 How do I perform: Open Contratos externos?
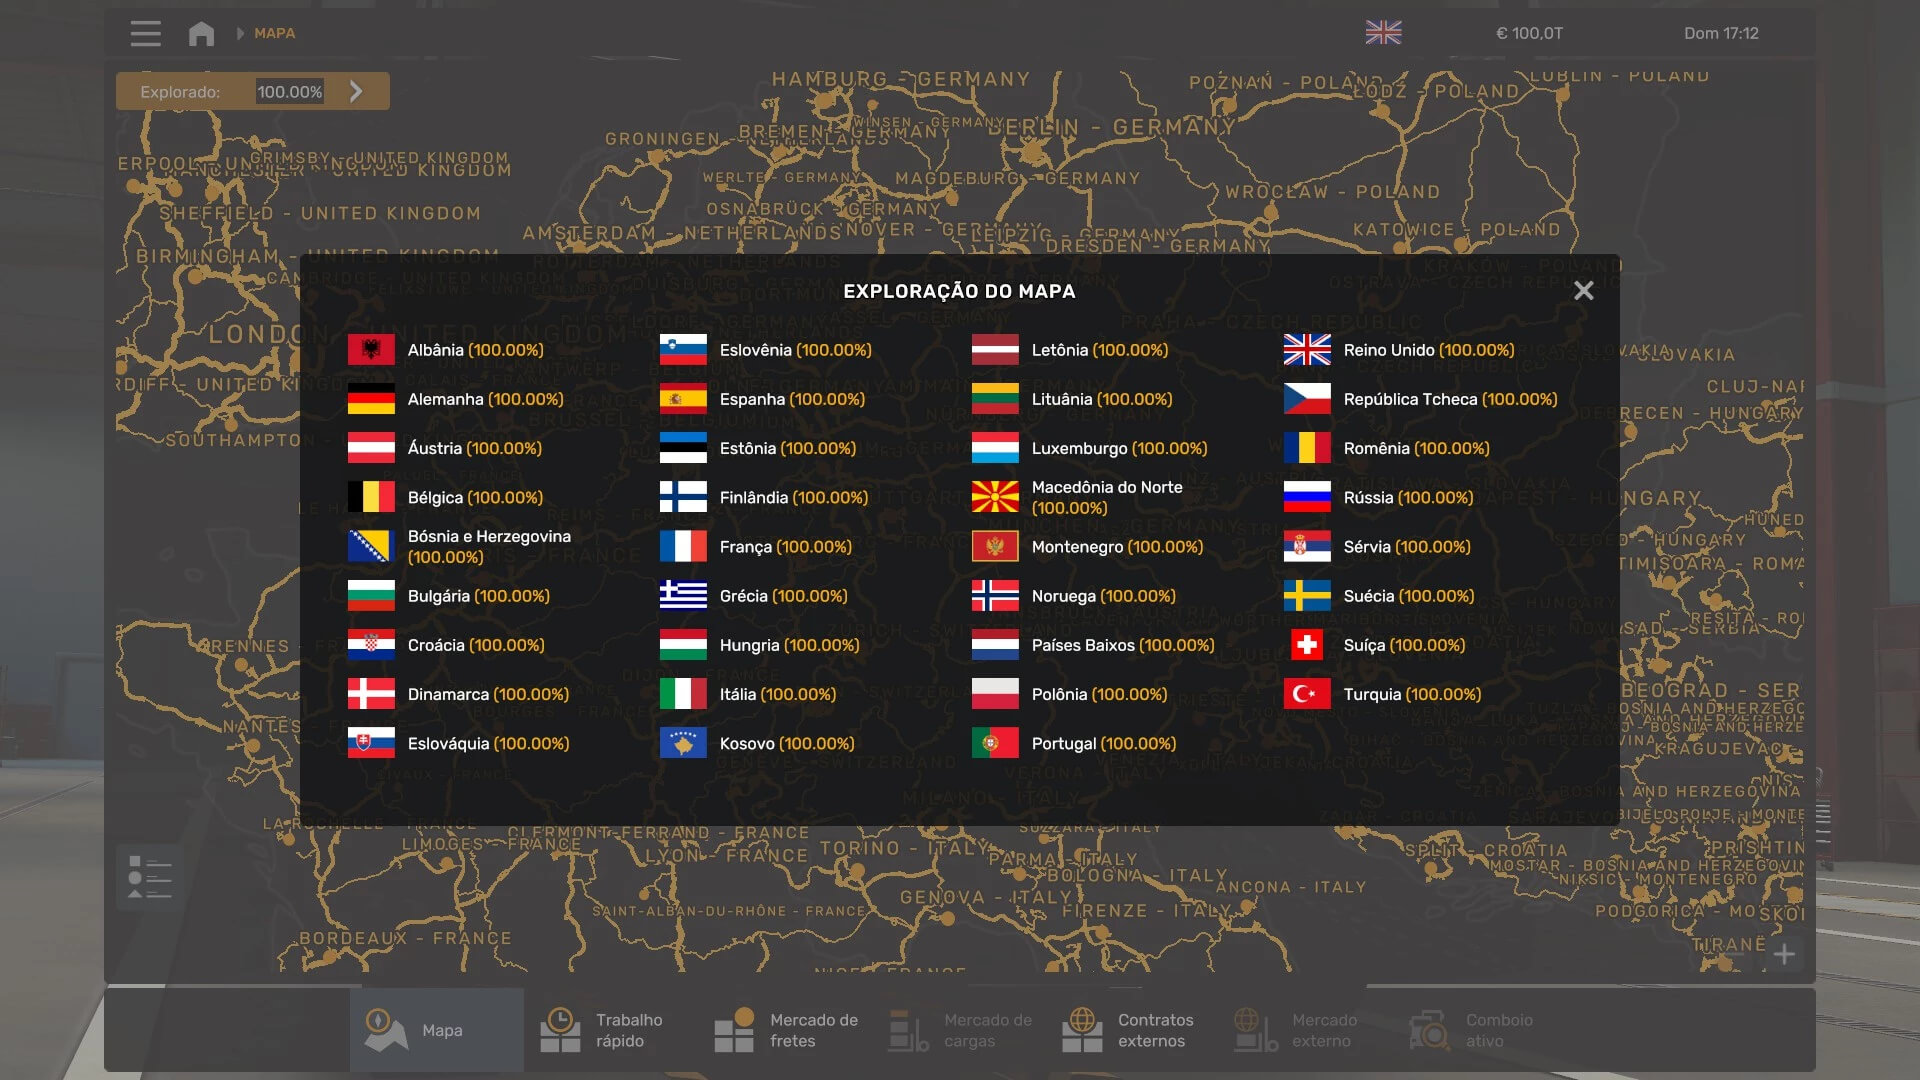1132,1030
